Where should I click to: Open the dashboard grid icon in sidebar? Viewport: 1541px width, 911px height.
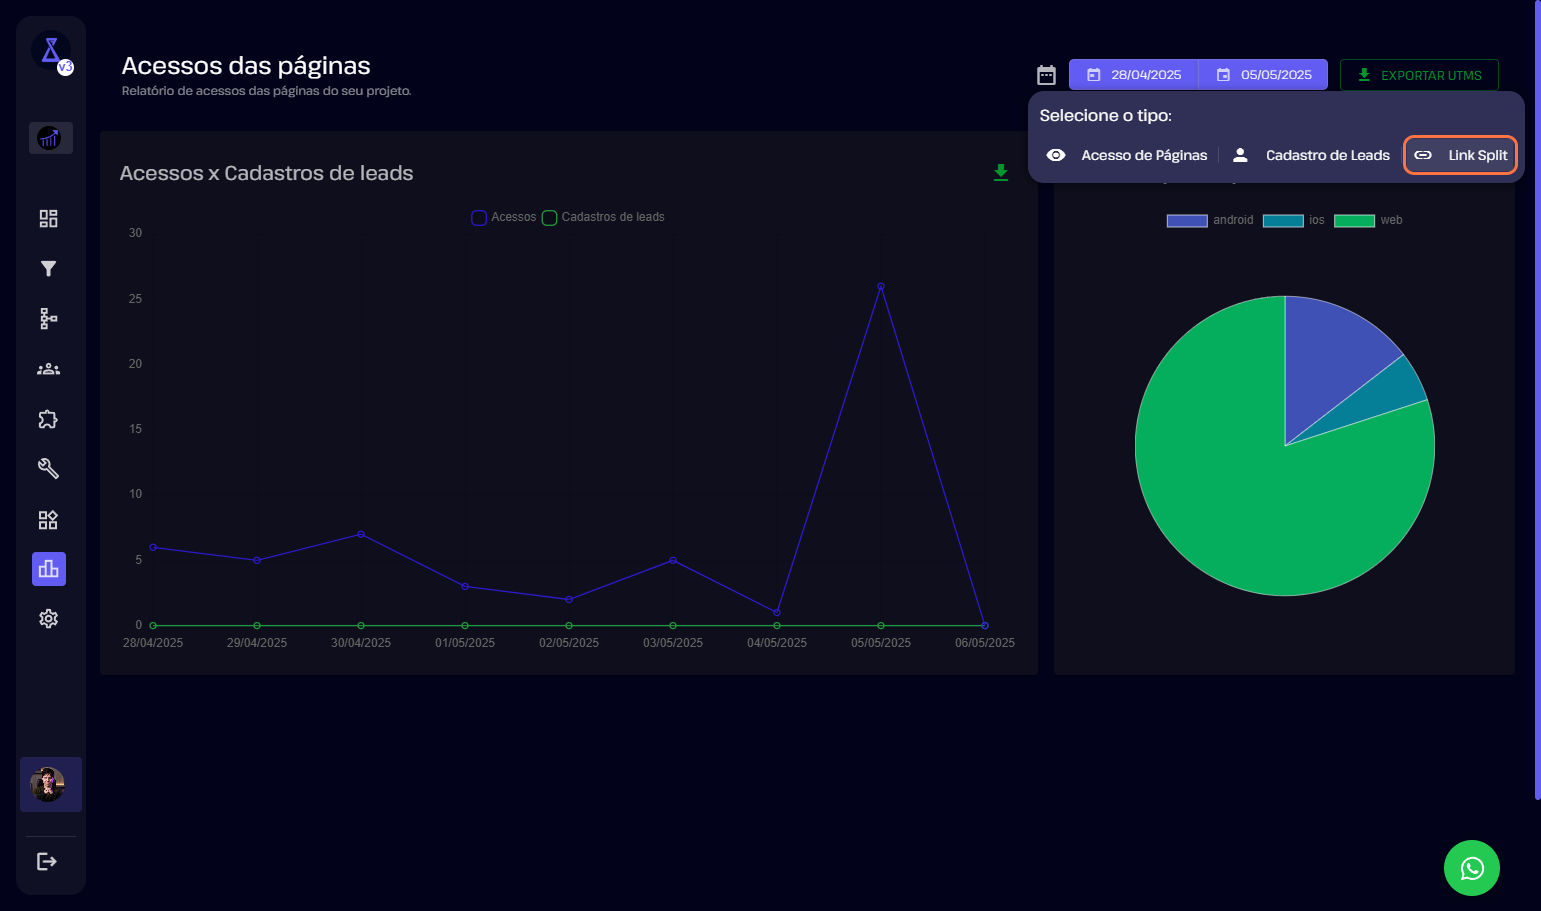pyautogui.click(x=48, y=218)
